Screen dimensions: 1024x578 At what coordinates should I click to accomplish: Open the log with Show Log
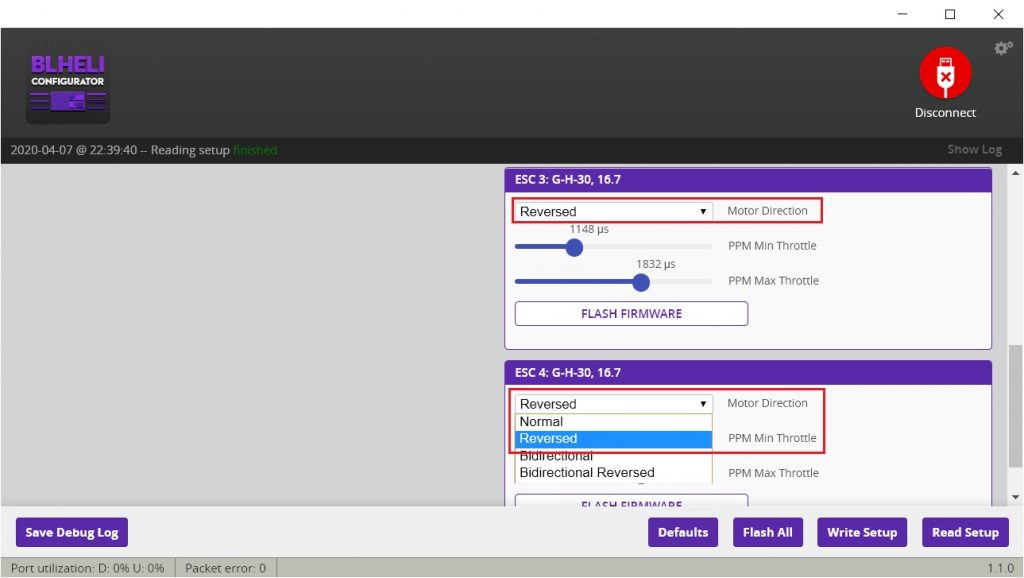coord(974,150)
